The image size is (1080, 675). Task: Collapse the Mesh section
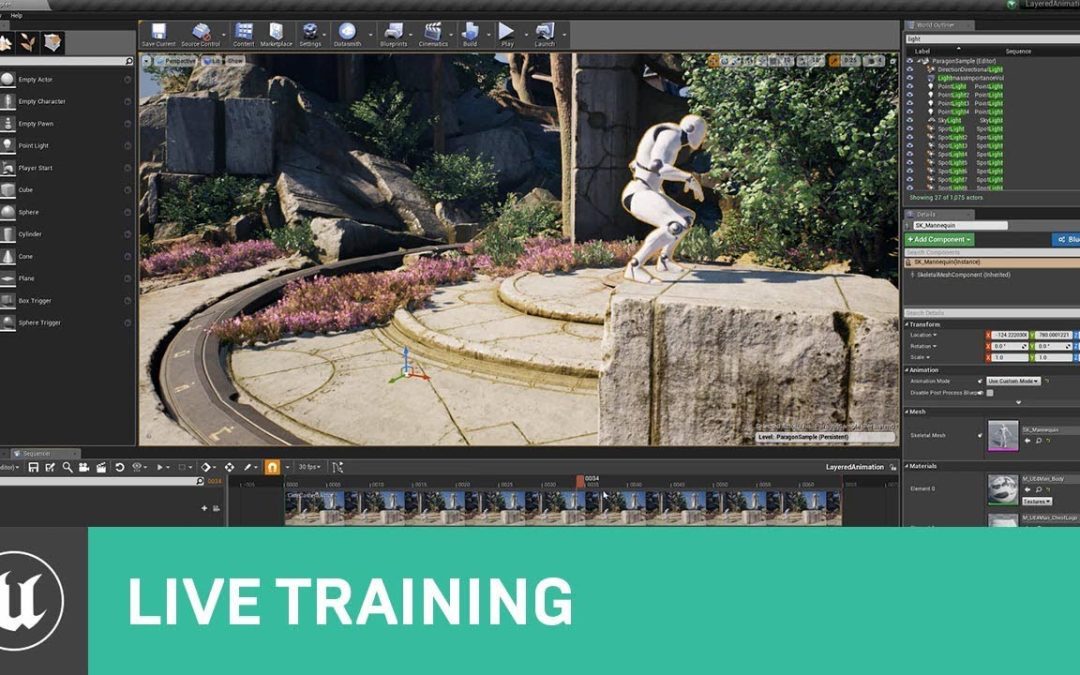point(906,412)
